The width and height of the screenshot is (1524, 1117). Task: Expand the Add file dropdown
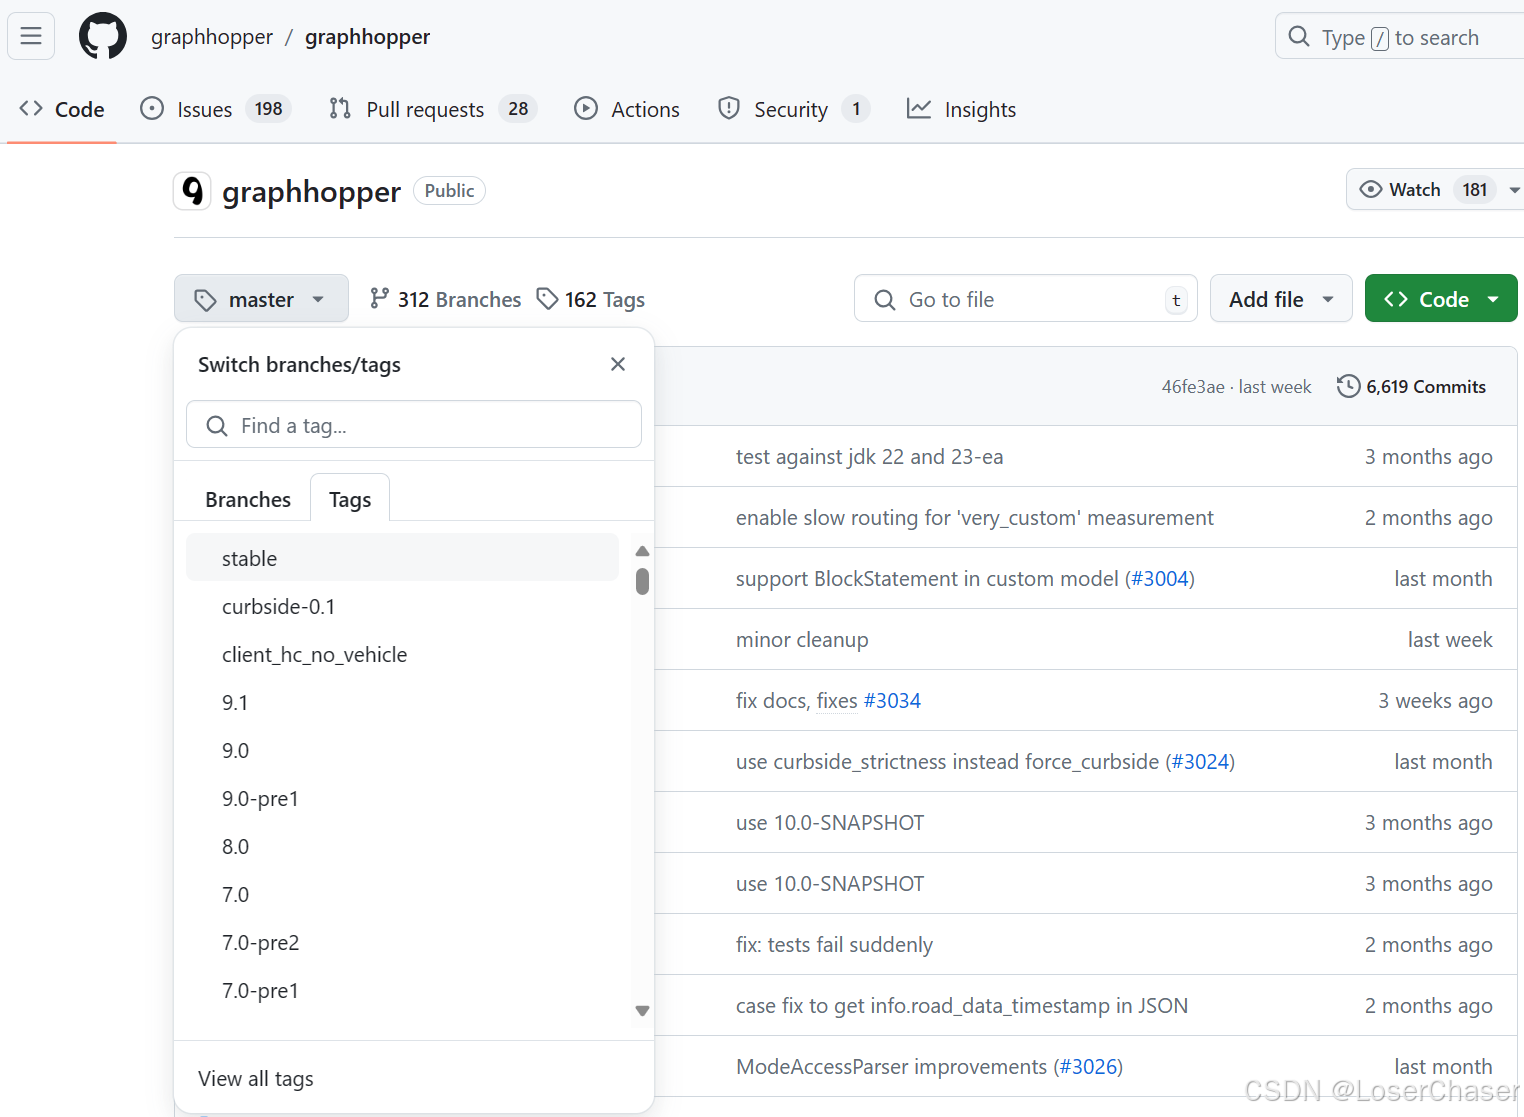[x=1281, y=299]
